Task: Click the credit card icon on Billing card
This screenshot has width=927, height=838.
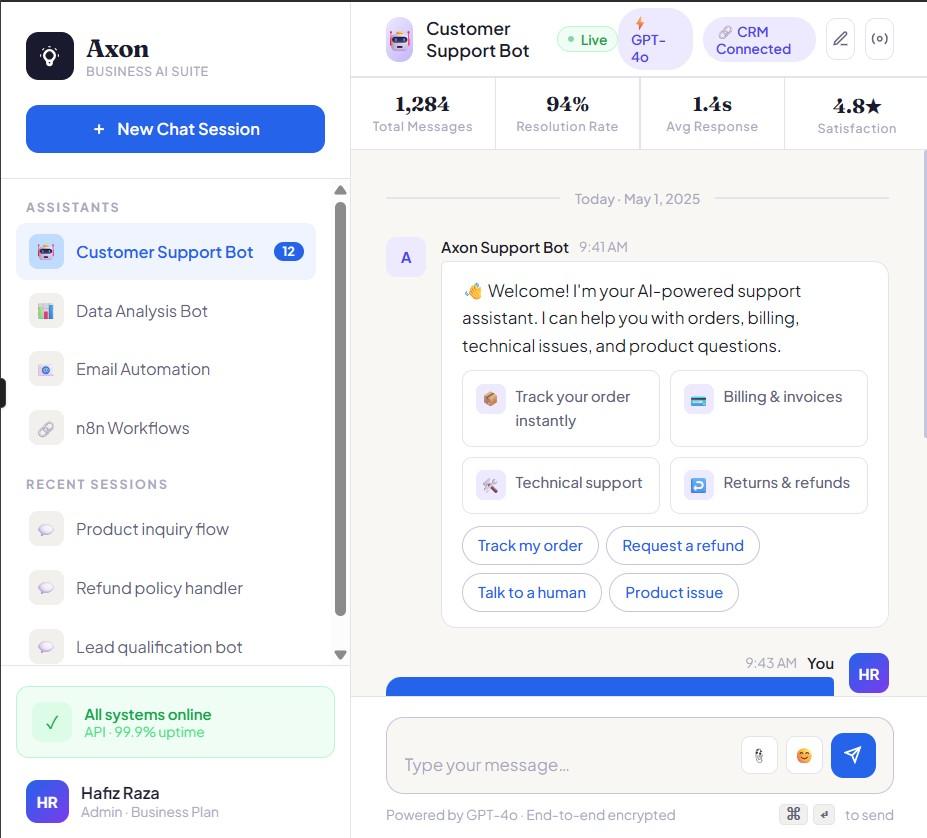Action: click(x=699, y=400)
